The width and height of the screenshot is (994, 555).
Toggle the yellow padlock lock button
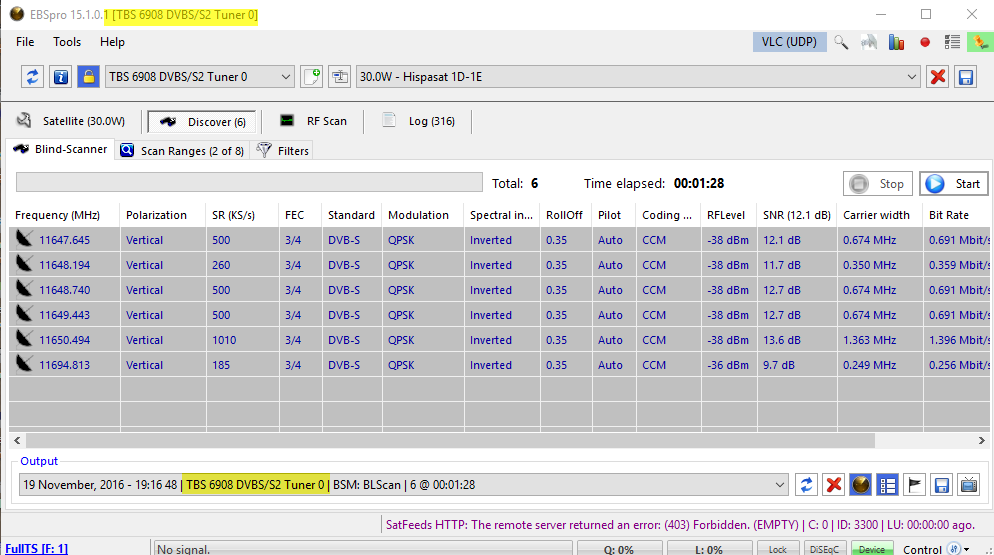point(88,77)
